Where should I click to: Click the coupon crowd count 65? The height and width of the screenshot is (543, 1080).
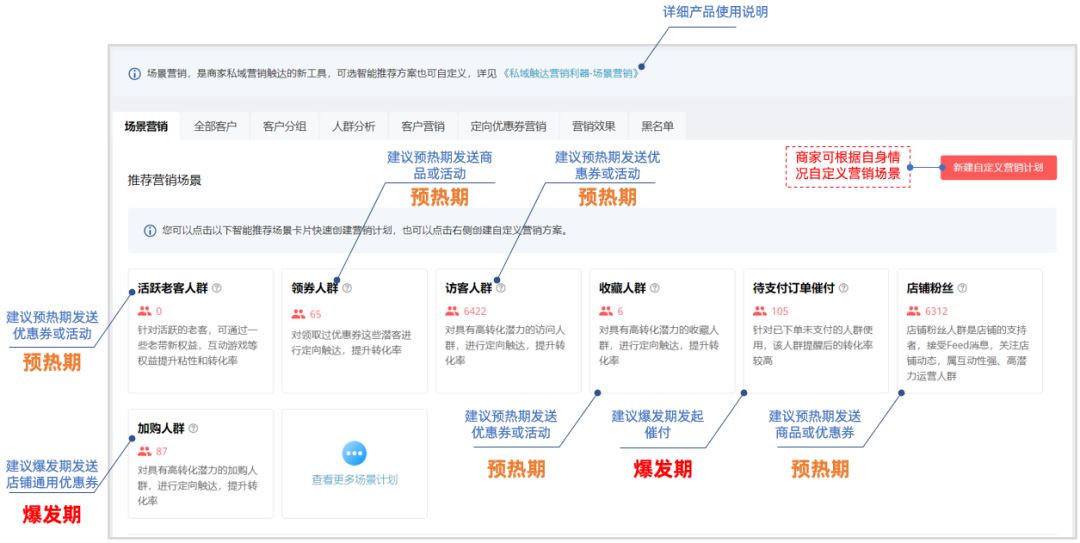315,314
